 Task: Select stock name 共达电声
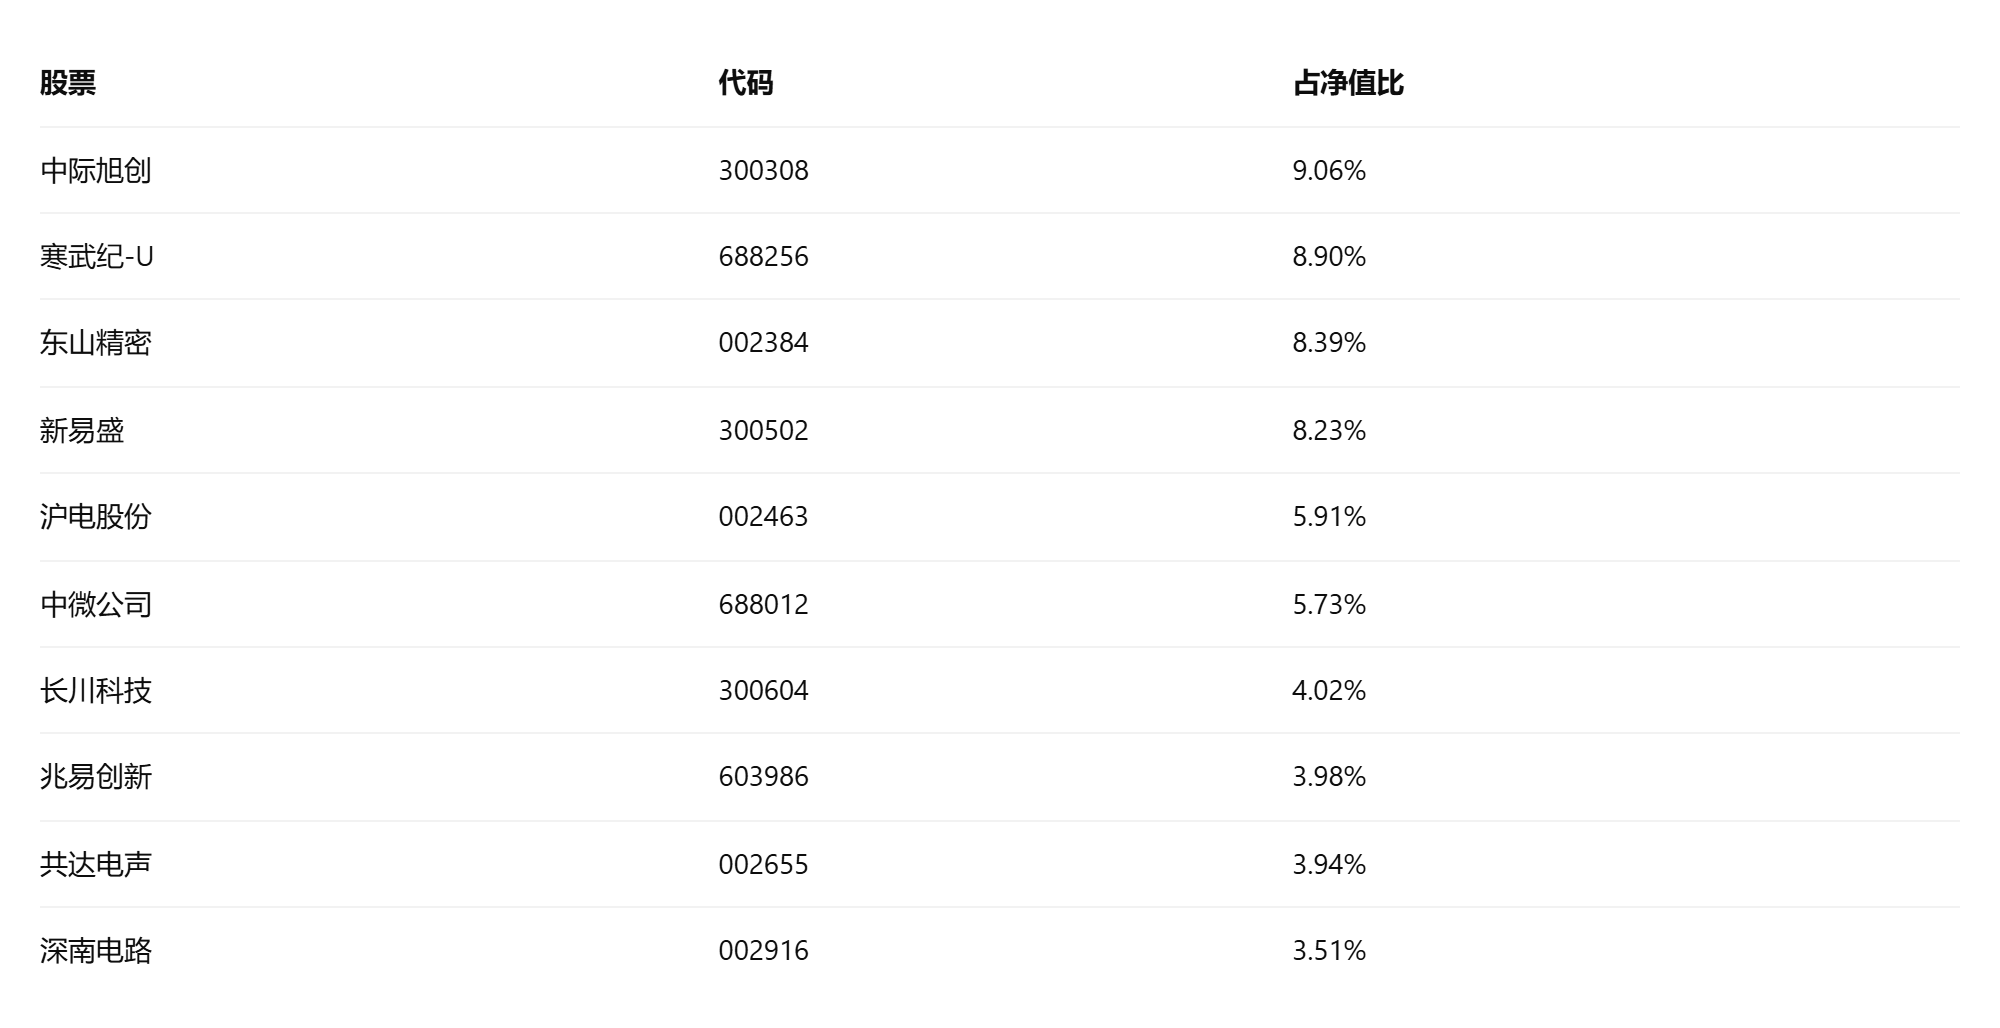[96, 865]
